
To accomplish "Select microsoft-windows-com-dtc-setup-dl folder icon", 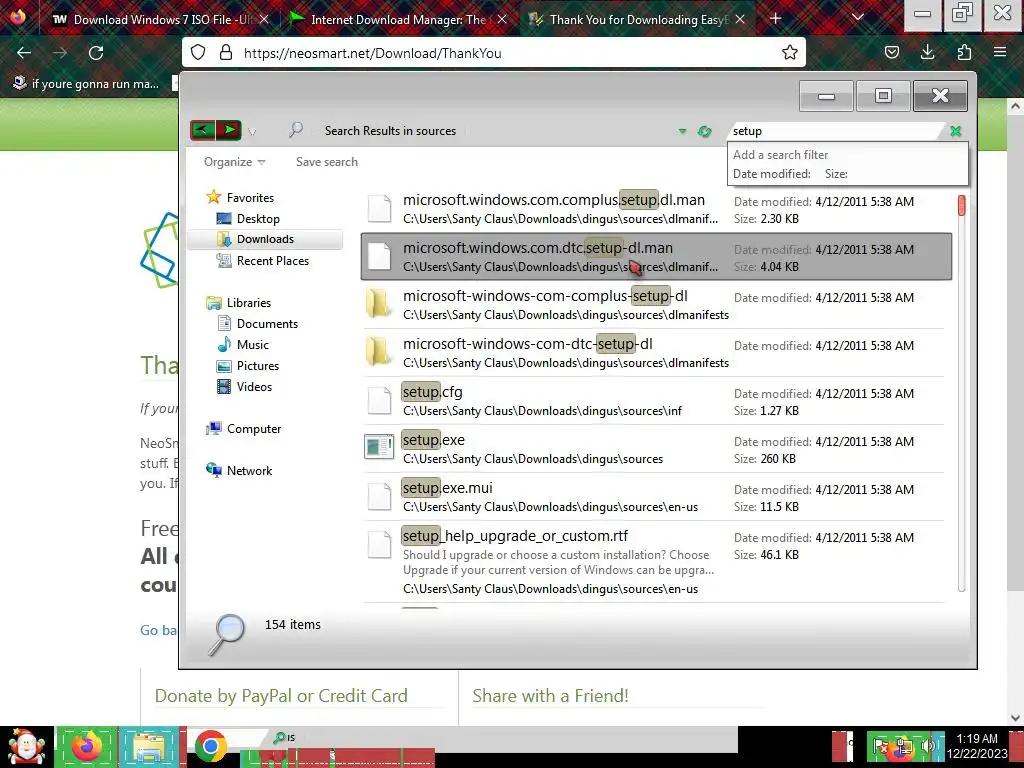I will 379,352.
